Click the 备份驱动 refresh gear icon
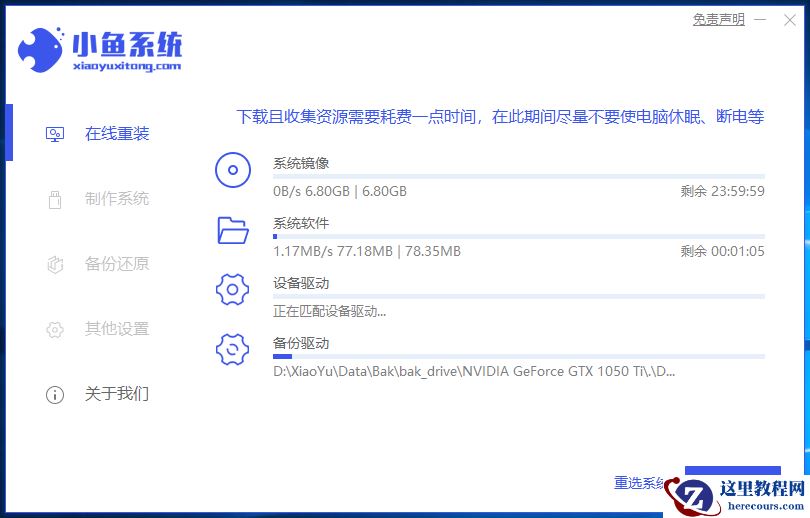810x518 pixels. [232, 350]
